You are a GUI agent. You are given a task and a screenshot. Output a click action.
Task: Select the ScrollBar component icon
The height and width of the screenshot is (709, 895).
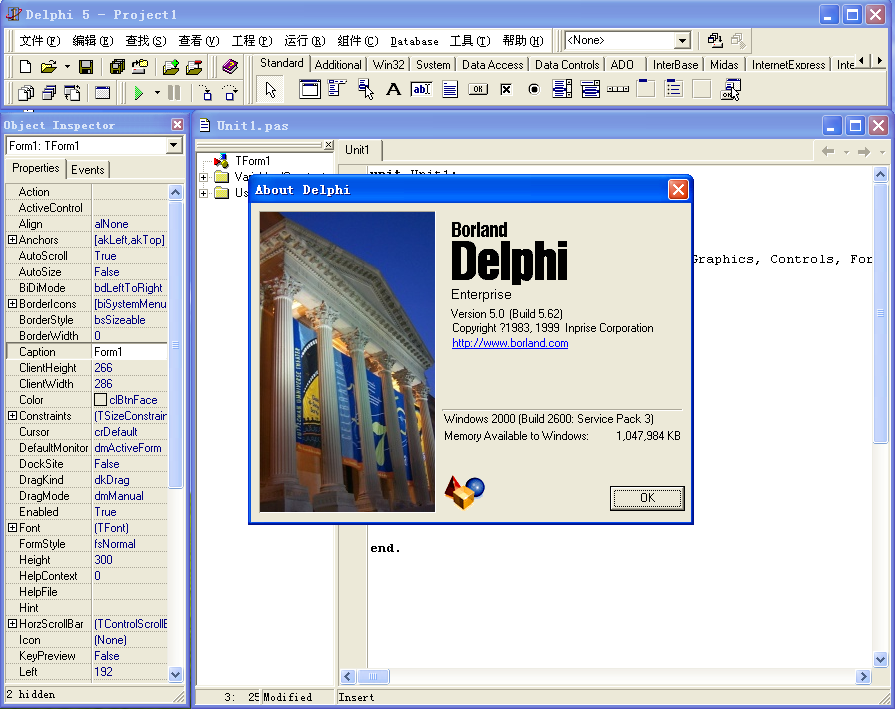click(x=618, y=90)
